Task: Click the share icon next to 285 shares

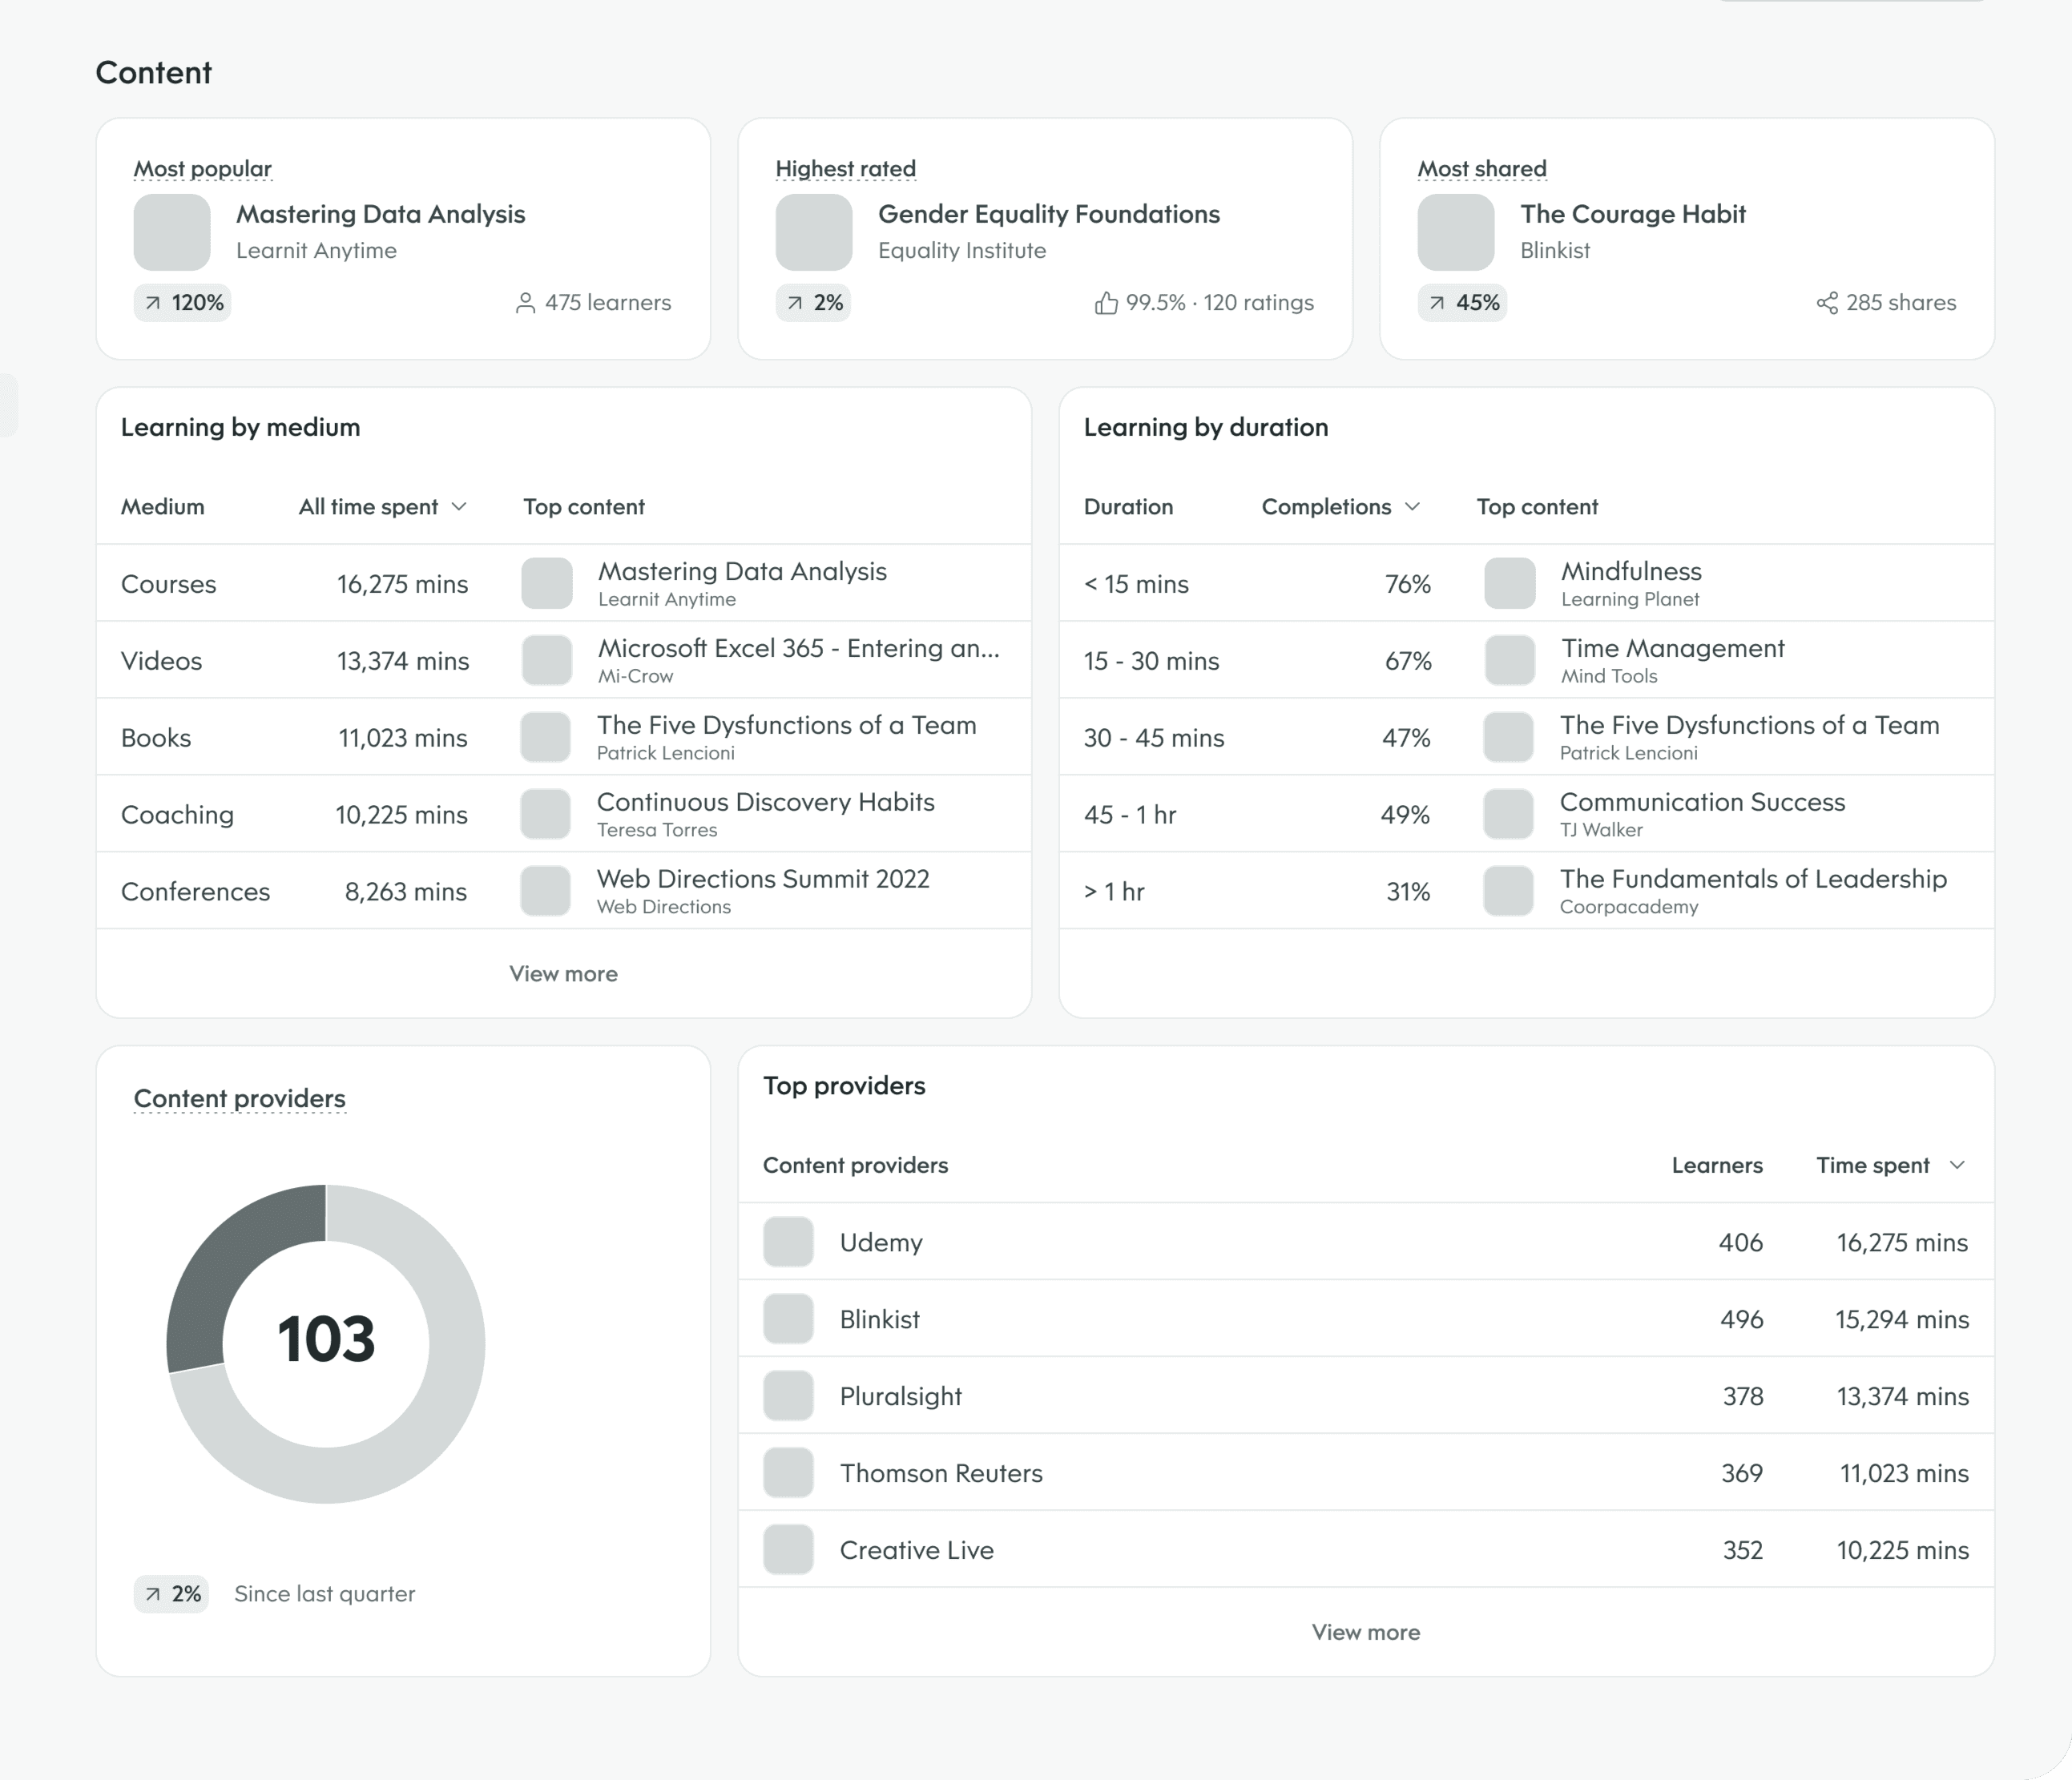Action: coord(1828,302)
